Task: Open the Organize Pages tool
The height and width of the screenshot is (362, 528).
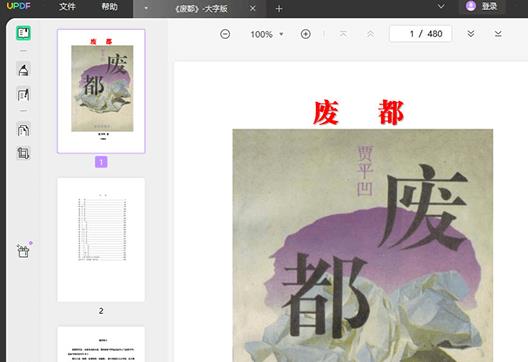Action: 24,129
